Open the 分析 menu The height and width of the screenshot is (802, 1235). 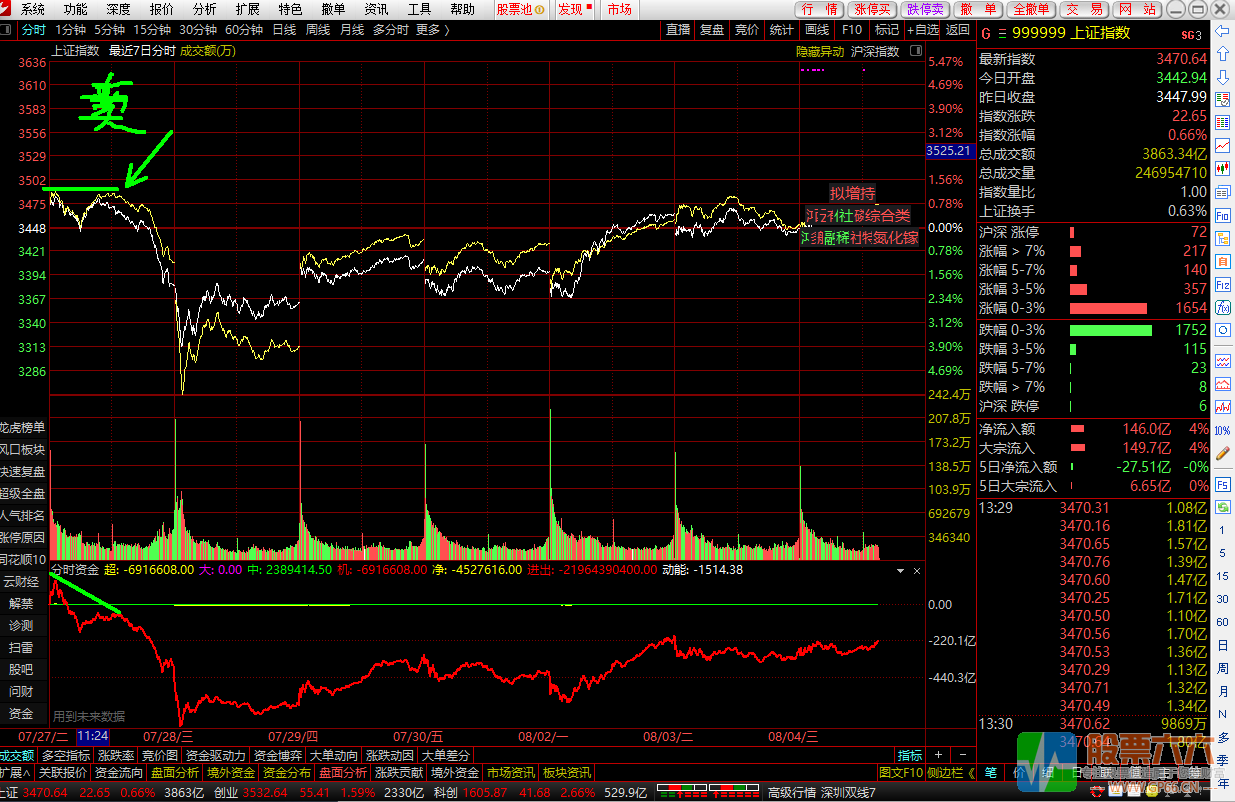[x=204, y=9]
